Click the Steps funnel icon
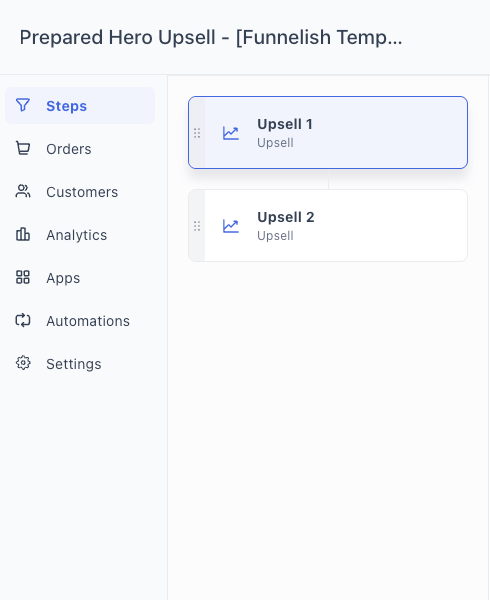Viewport: 490px width, 600px height. pyautogui.click(x=23, y=105)
